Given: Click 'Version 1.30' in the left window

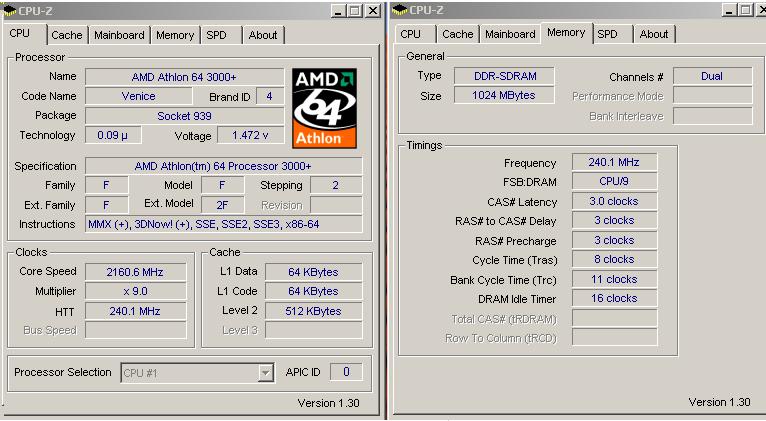Looking at the screenshot, I should pyautogui.click(x=328, y=403).
